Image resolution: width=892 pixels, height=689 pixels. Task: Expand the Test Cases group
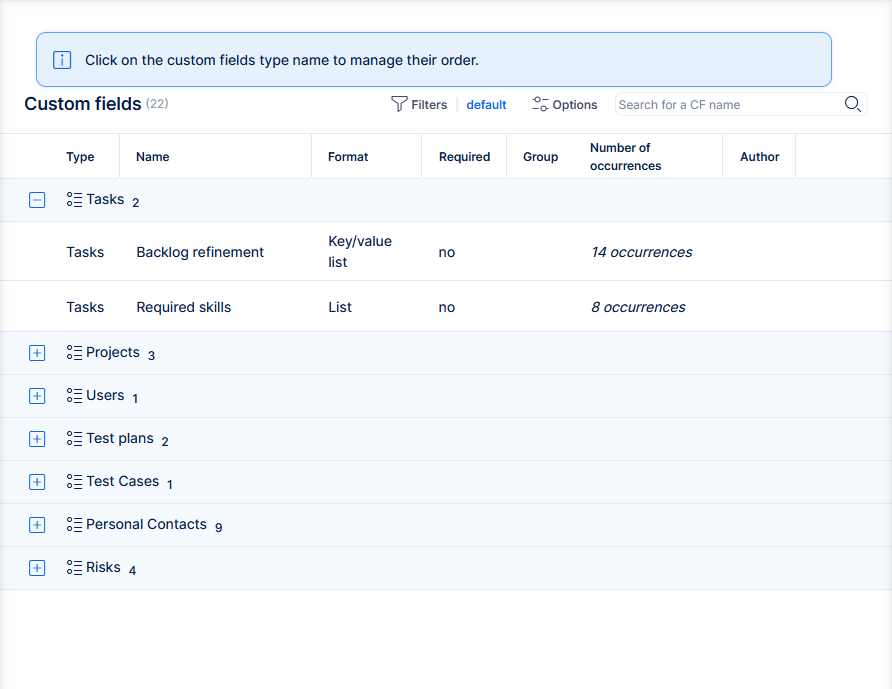point(37,482)
